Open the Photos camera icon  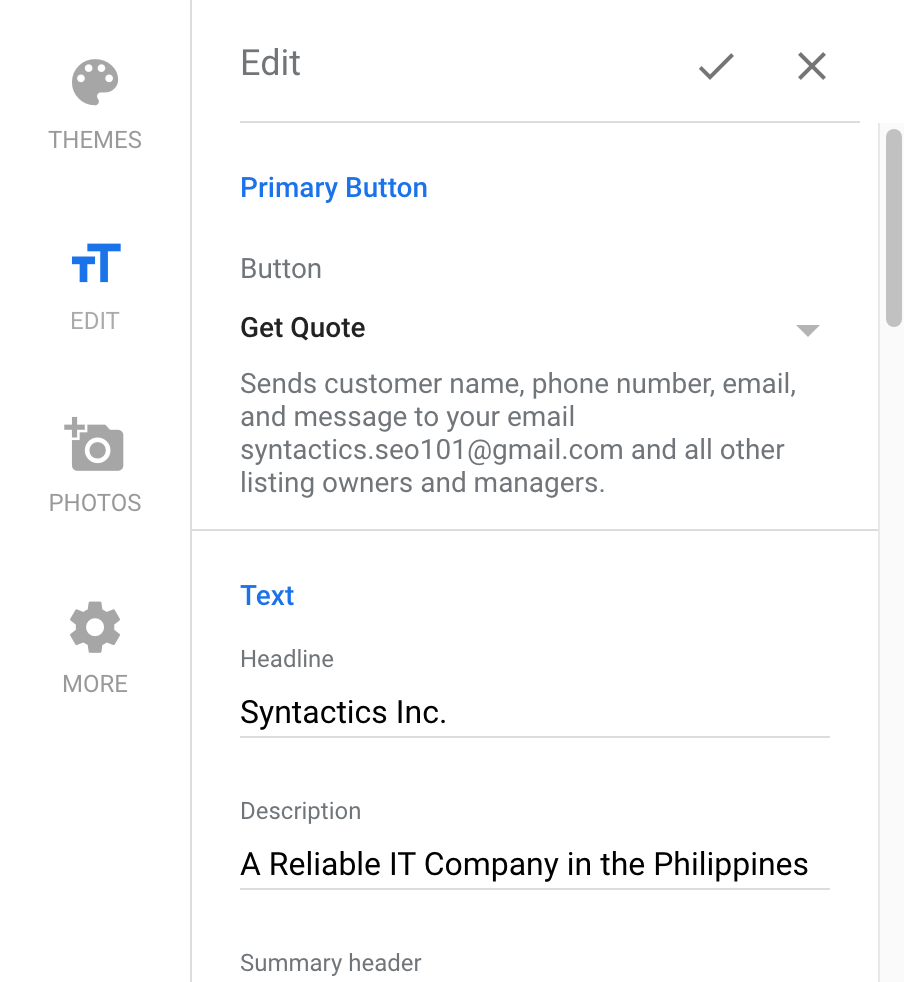coord(94,444)
